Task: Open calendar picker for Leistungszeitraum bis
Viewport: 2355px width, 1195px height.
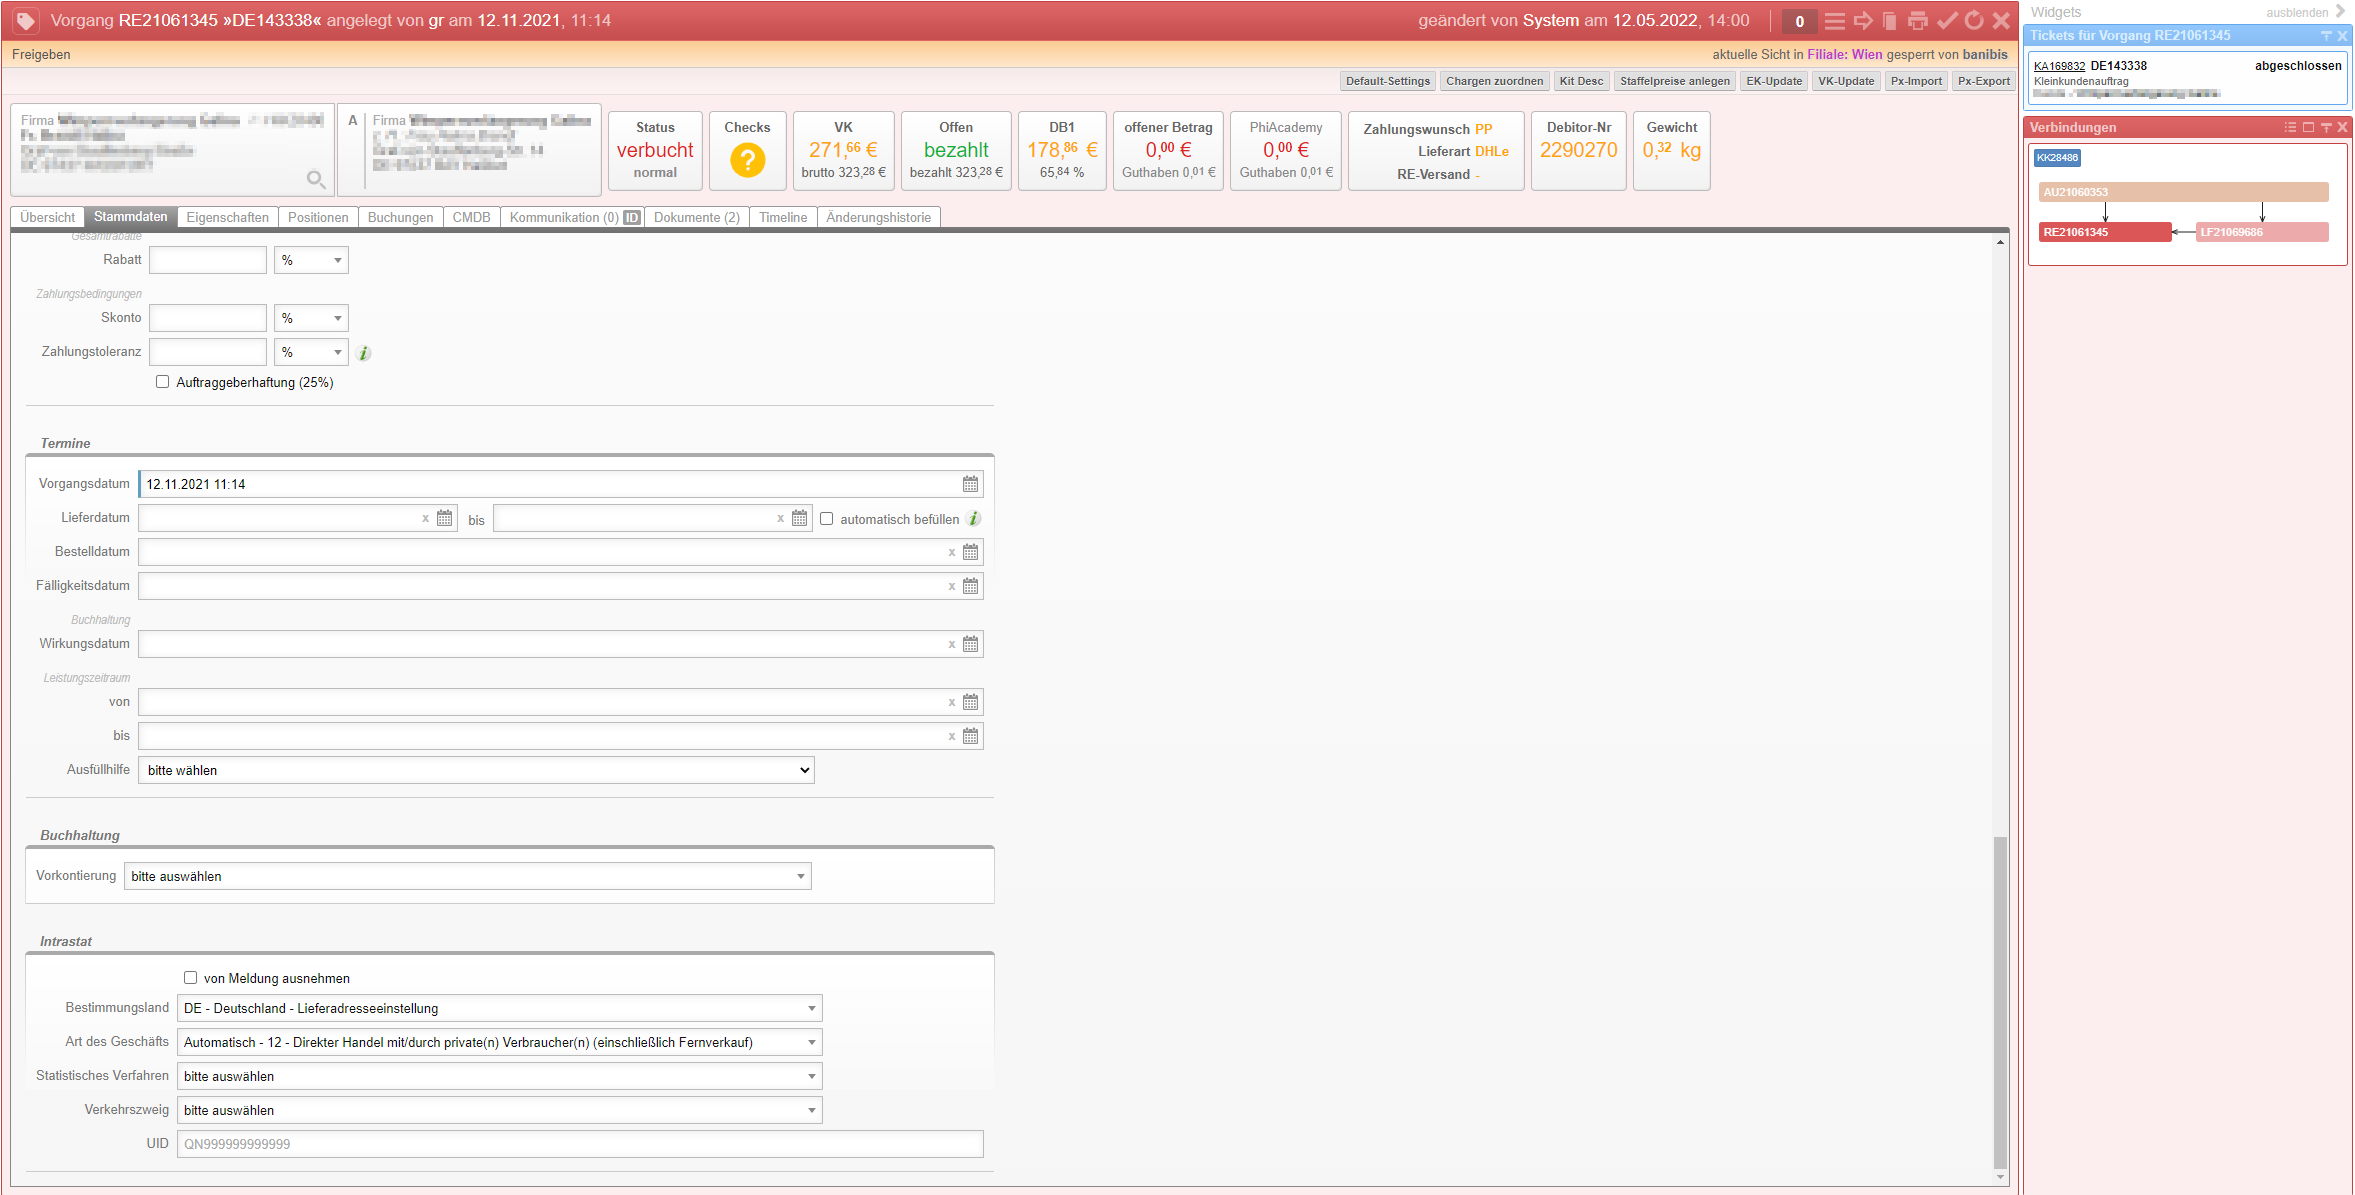Action: point(970,736)
